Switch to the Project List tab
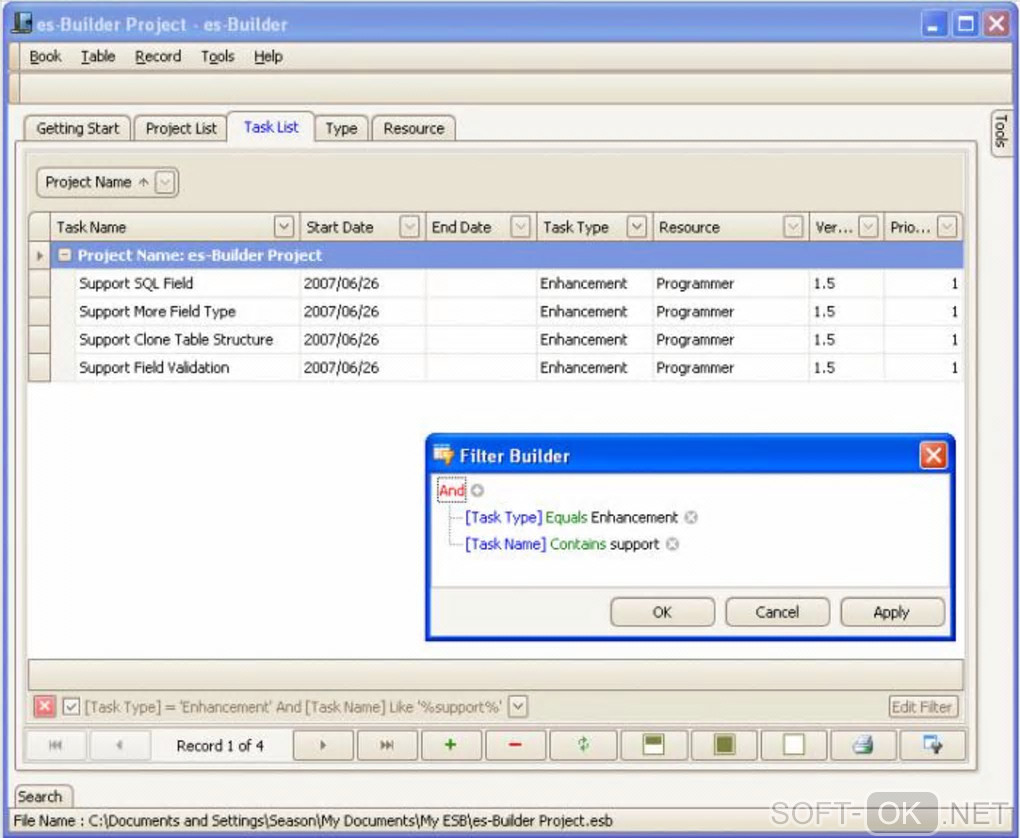 click(181, 128)
